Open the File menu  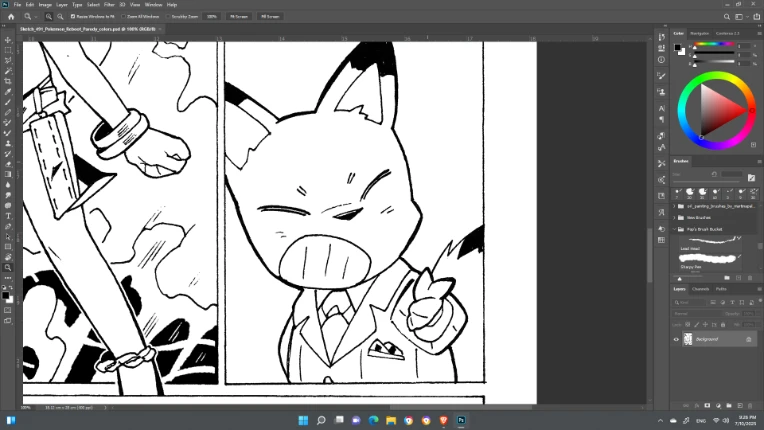point(17,4)
